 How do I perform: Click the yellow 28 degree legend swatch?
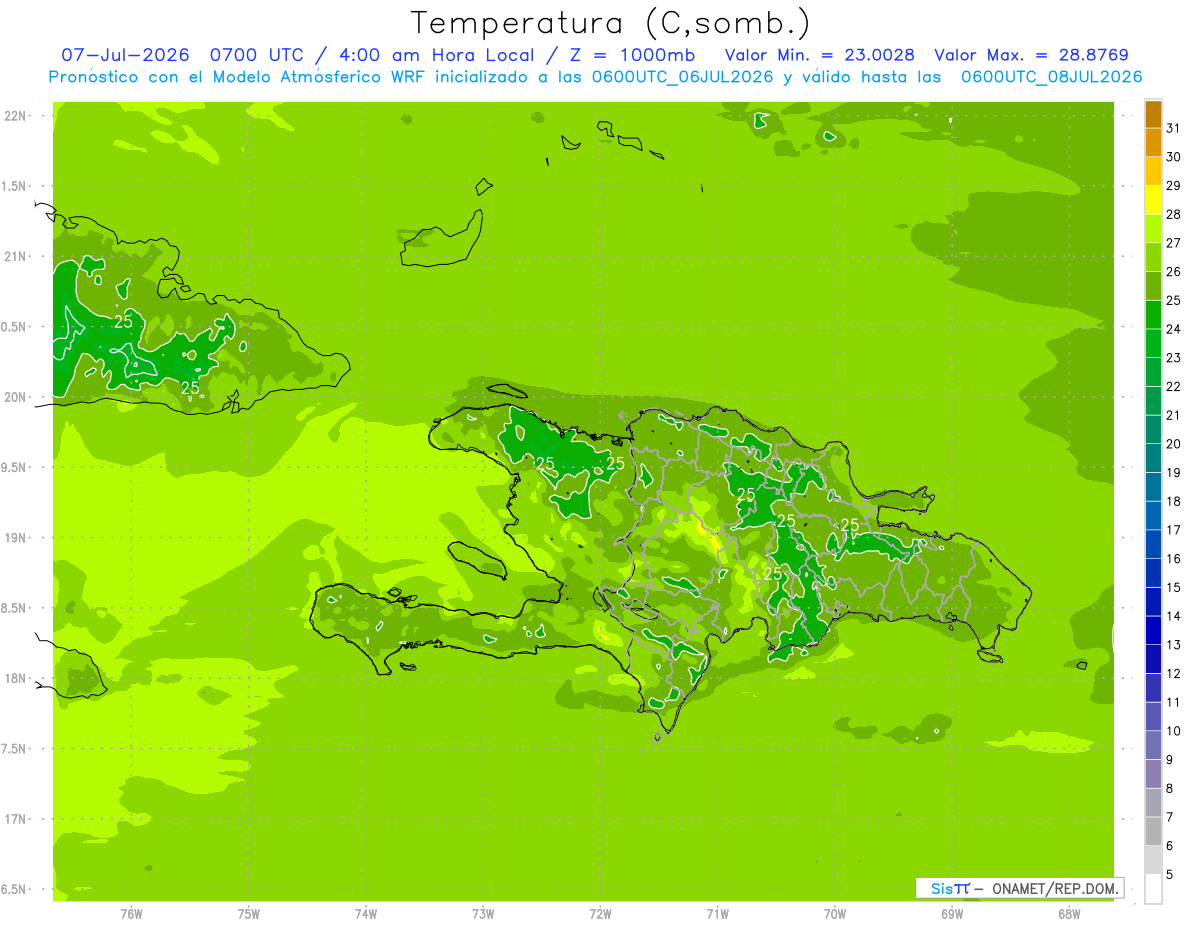click(x=1153, y=200)
